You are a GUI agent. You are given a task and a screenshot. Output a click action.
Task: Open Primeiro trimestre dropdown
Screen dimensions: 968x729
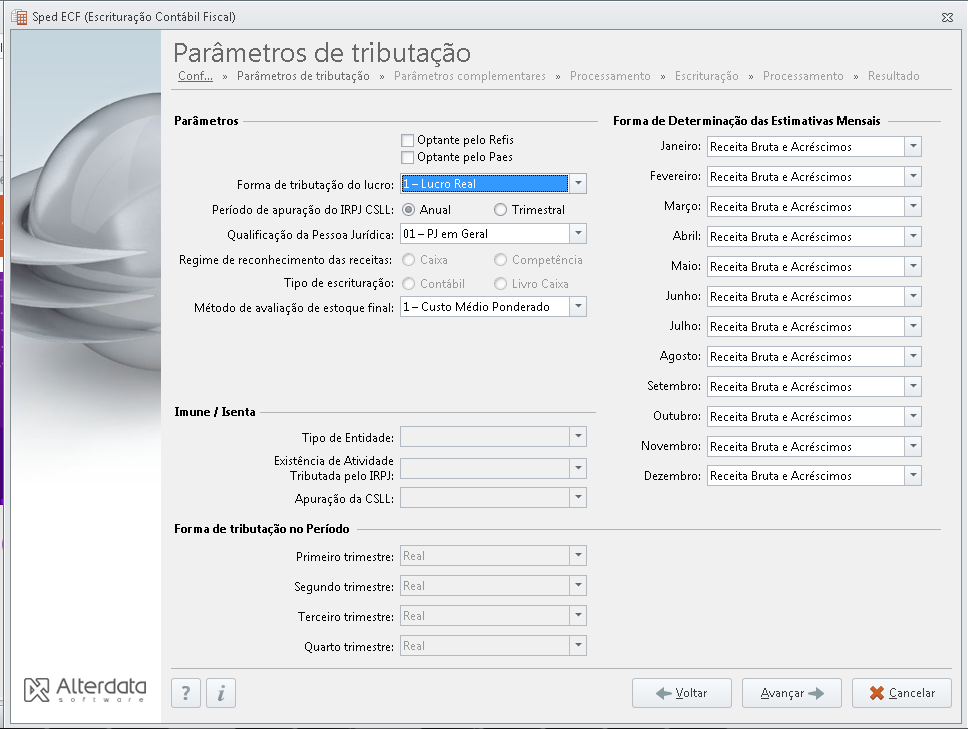pos(578,556)
